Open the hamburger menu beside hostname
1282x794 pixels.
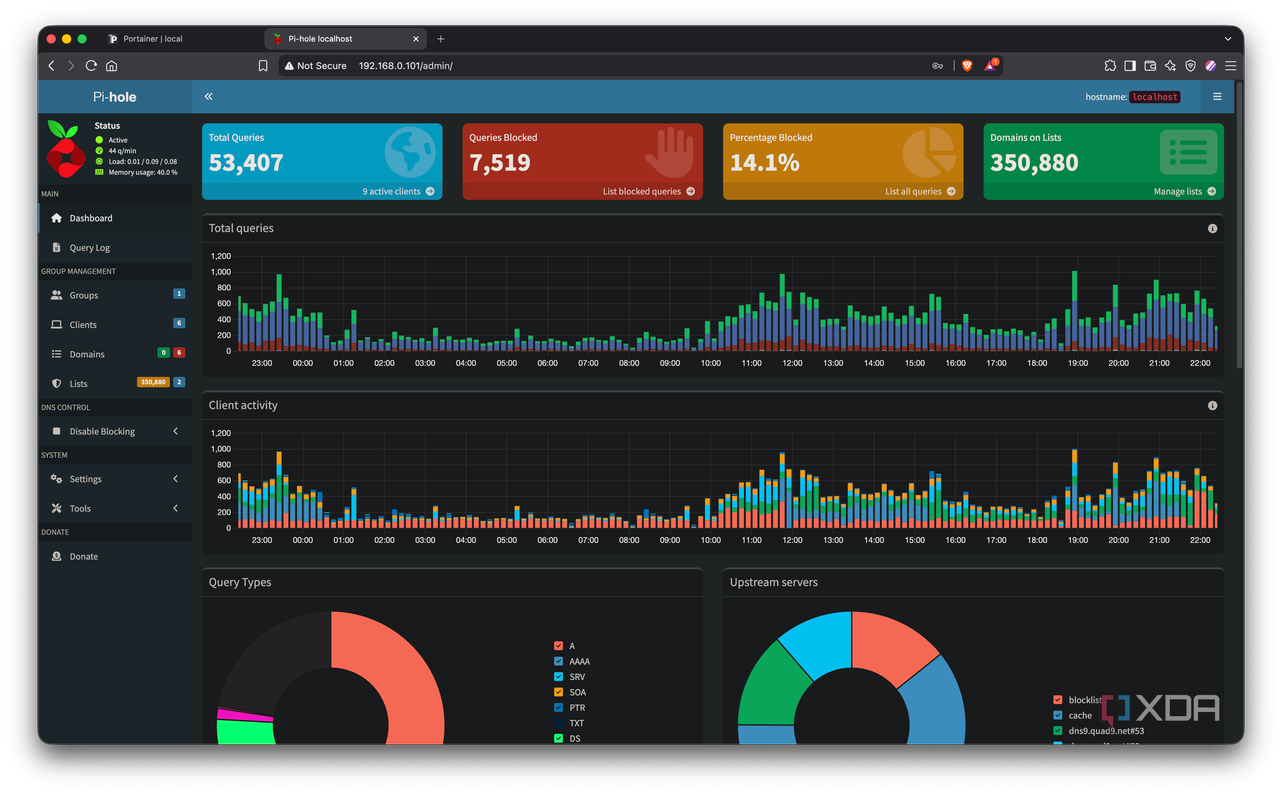(1217, 97)
